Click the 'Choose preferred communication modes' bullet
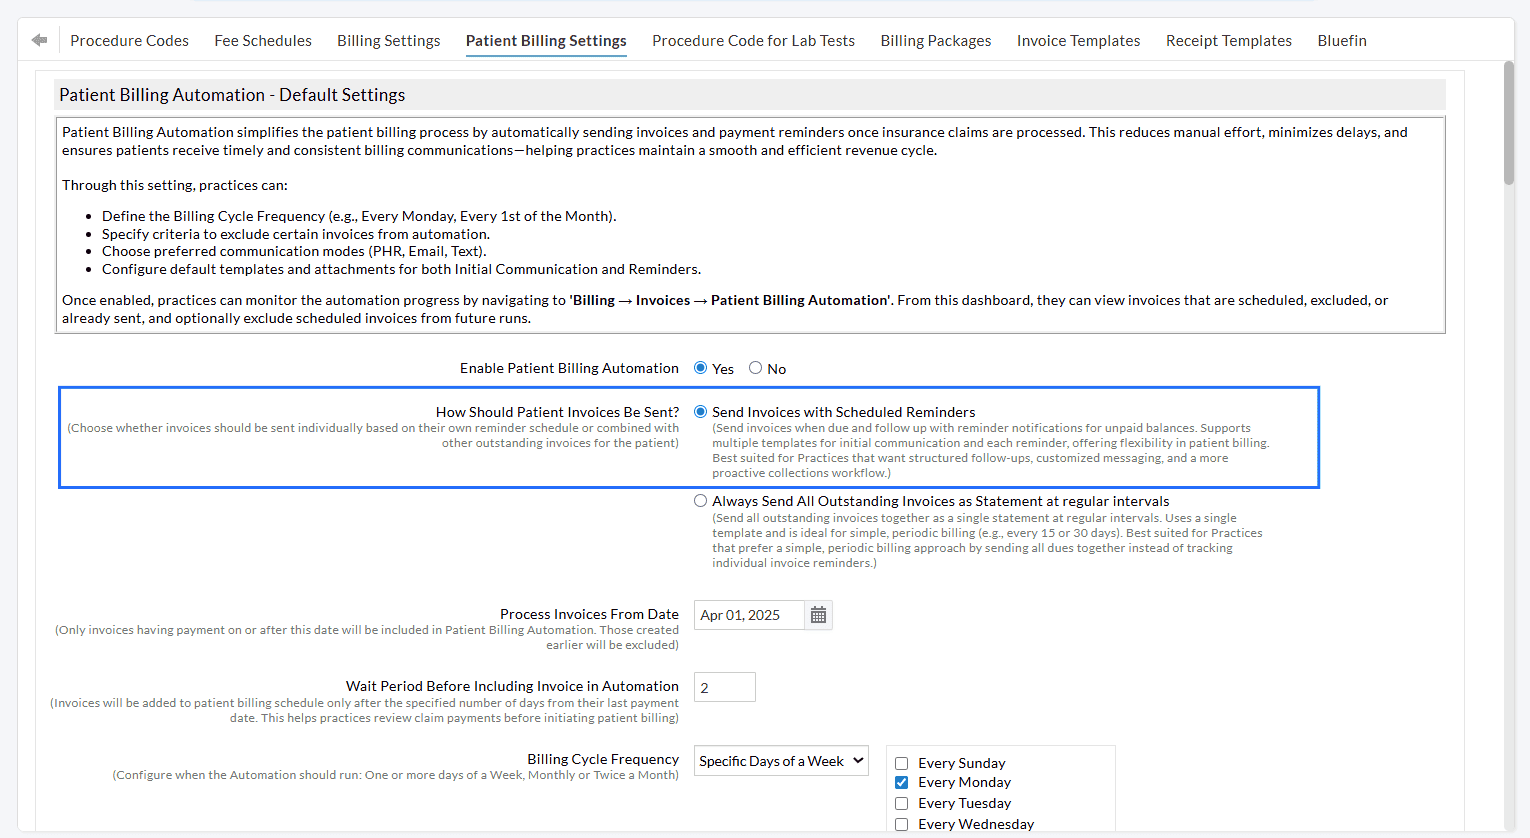The image size is (1530, 838). point(294,251)
